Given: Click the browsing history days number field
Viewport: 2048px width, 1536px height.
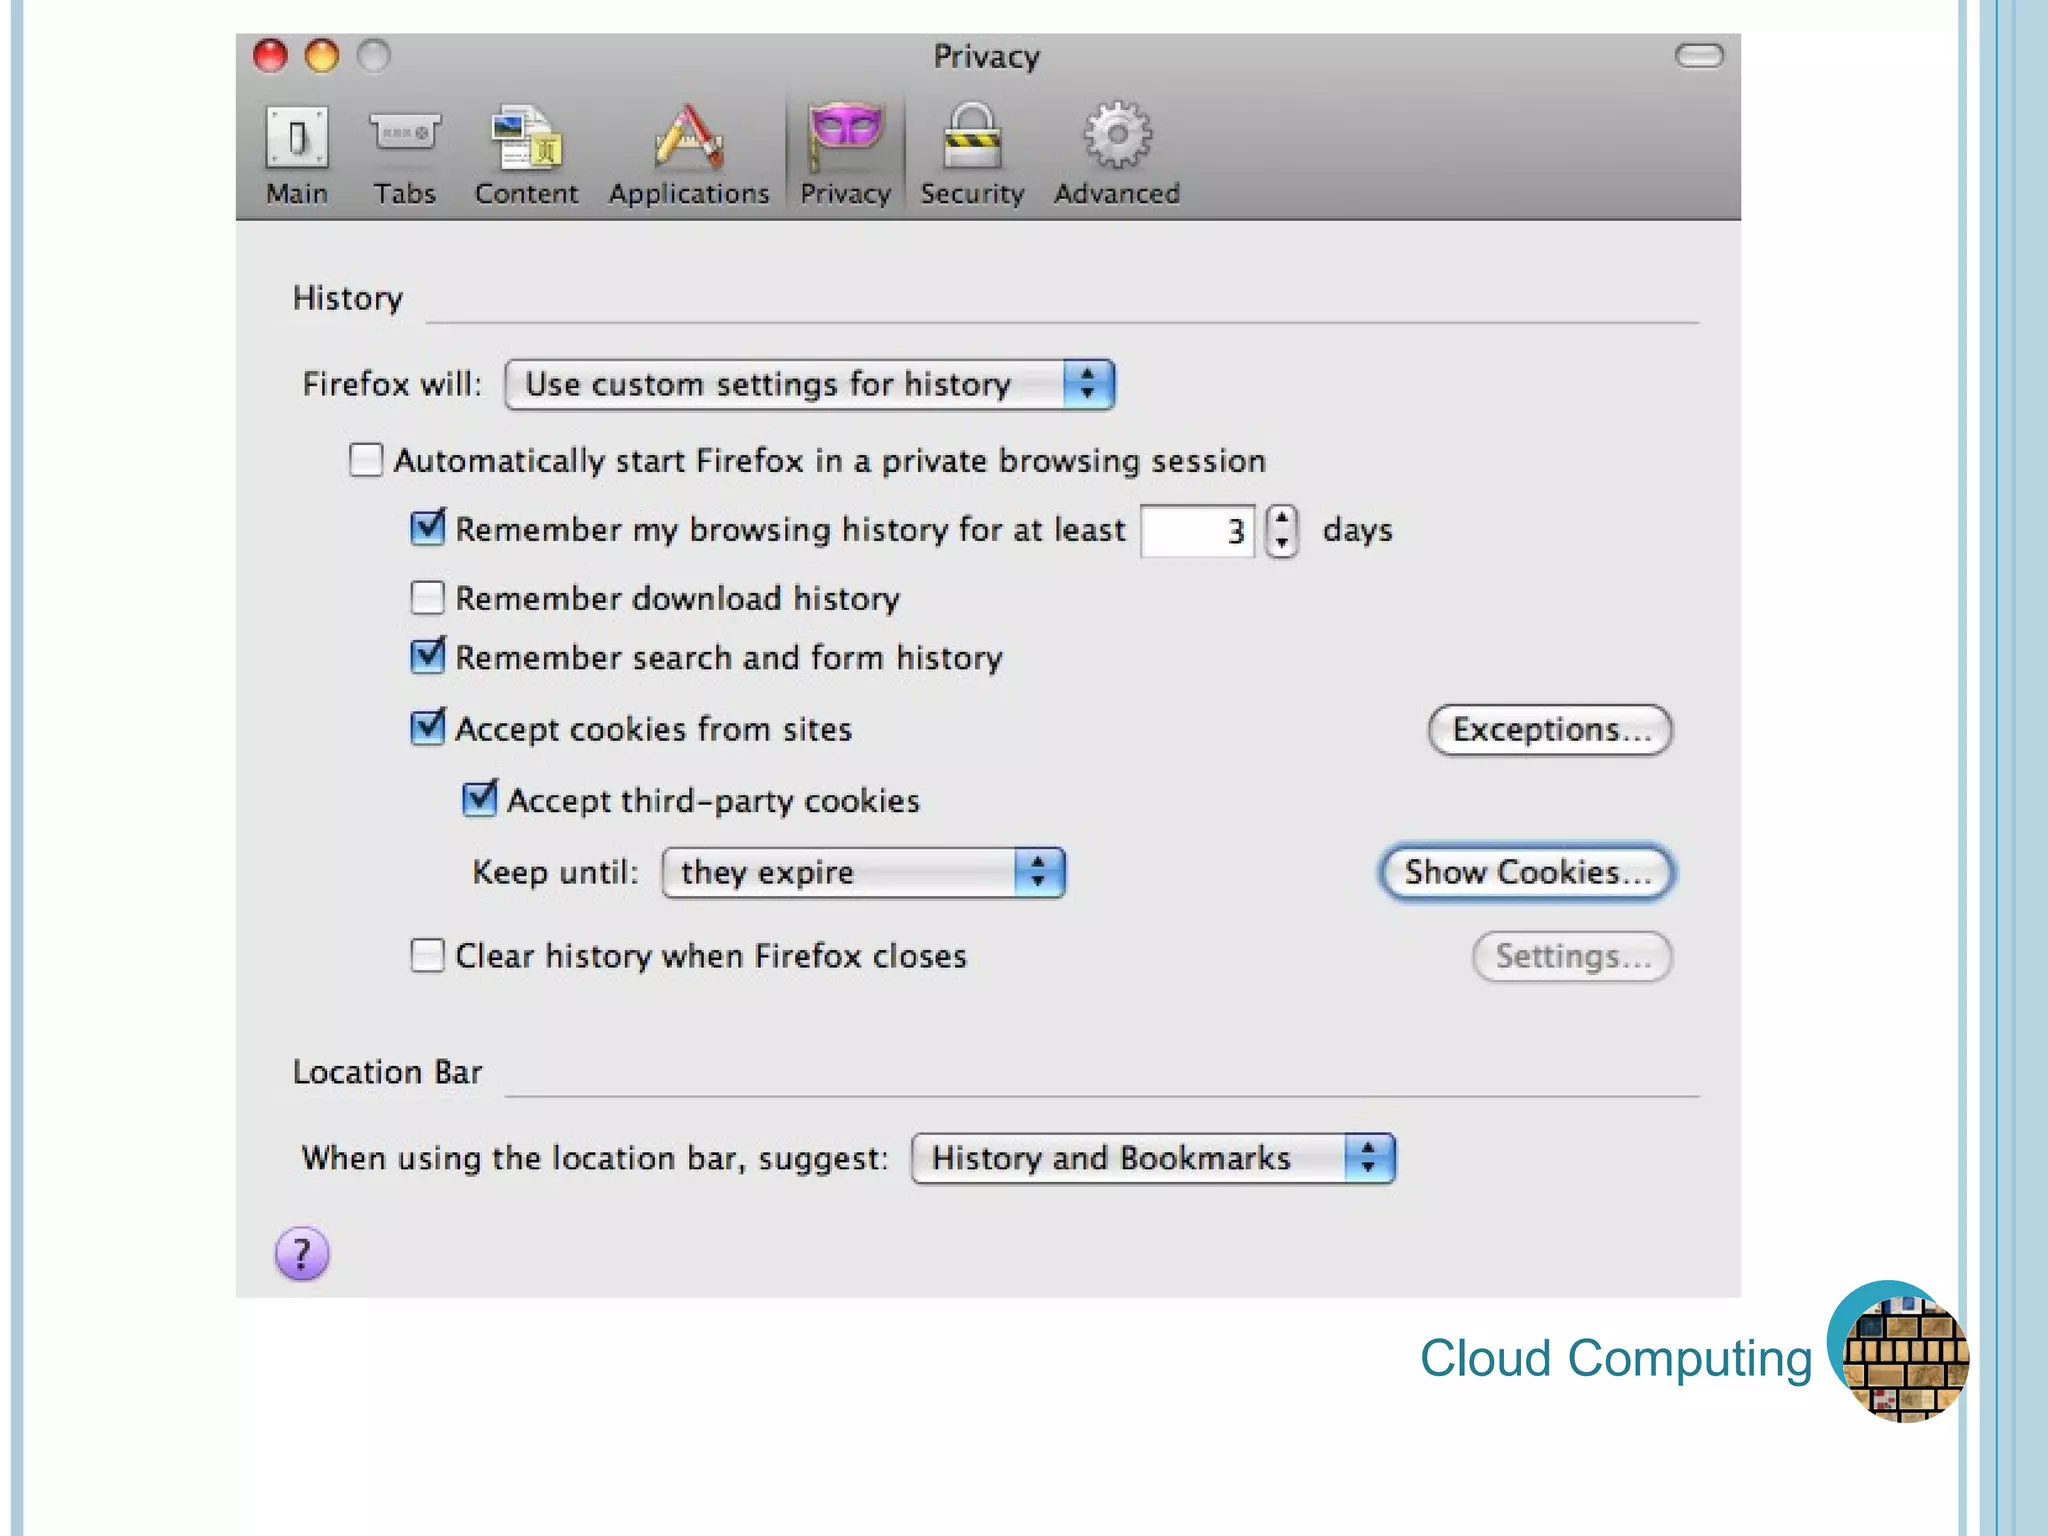Looking at the screenshot, I should pos(1197,531).
